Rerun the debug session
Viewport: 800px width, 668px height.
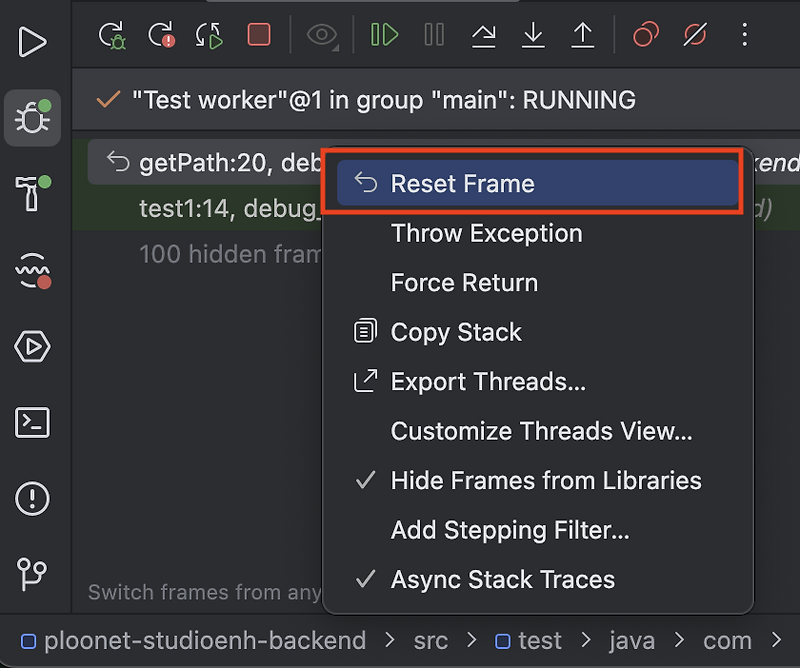115,33
